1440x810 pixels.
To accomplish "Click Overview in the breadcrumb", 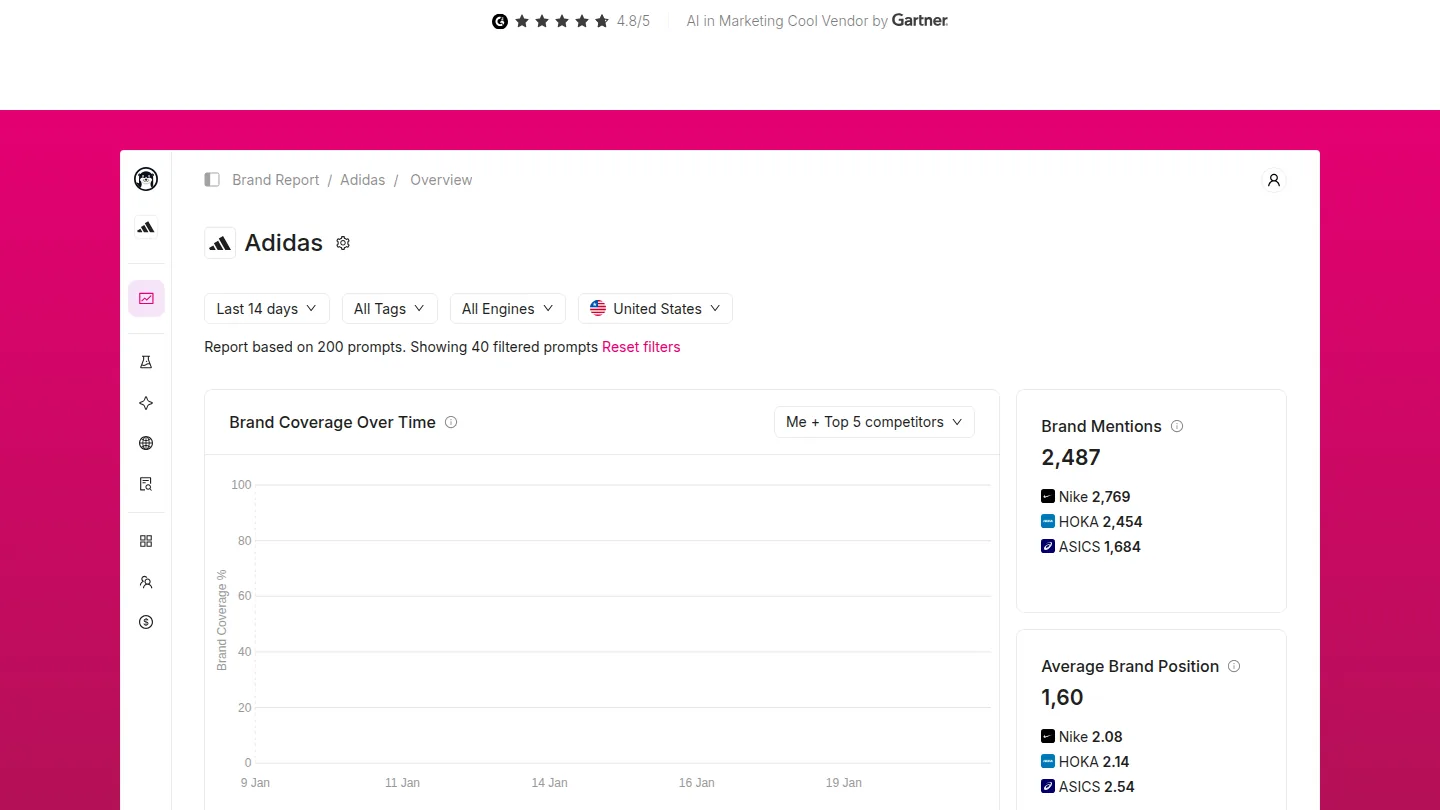I will [x=441, y=180].
